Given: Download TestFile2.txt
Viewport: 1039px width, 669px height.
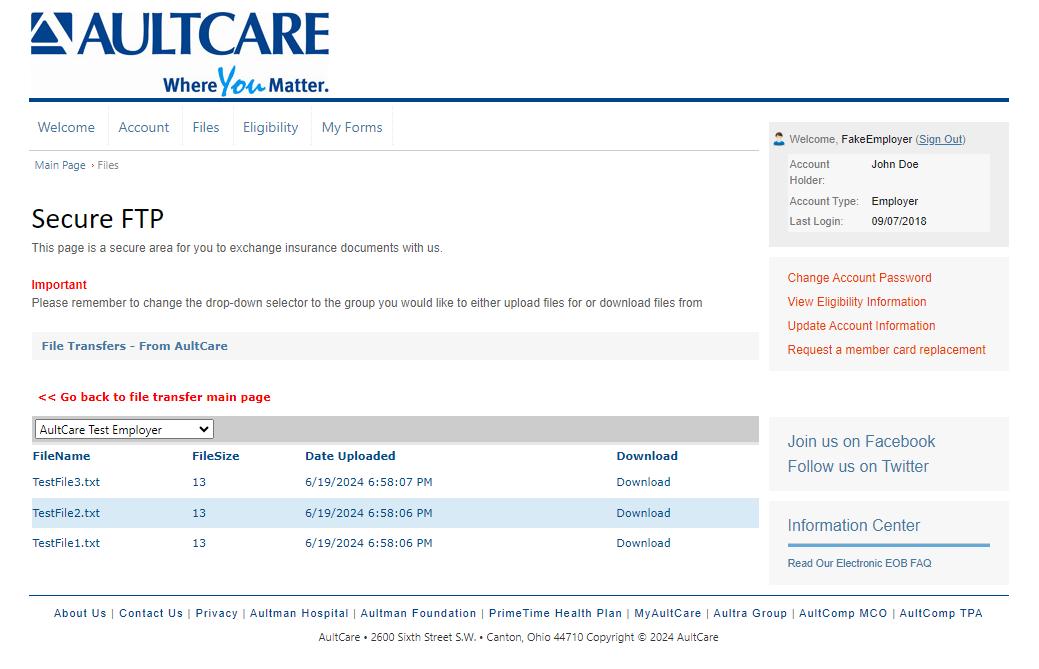Looking at the screenshot, I should pos(643,513).
